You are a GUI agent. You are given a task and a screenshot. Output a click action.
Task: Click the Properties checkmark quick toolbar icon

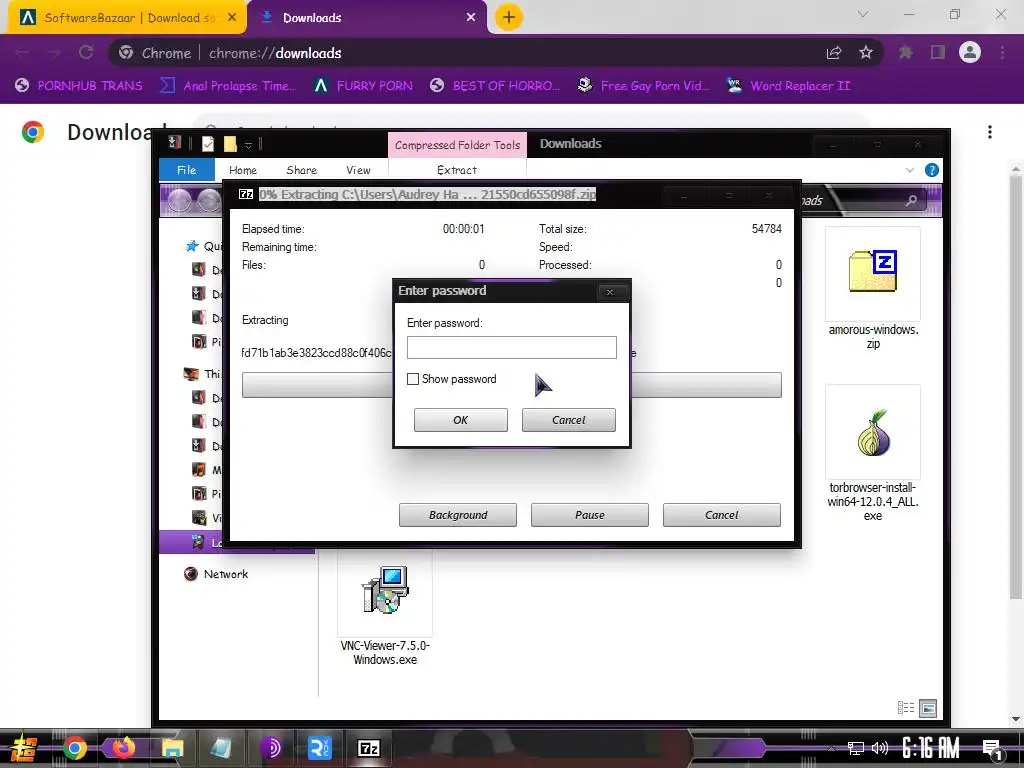point(208,144)
